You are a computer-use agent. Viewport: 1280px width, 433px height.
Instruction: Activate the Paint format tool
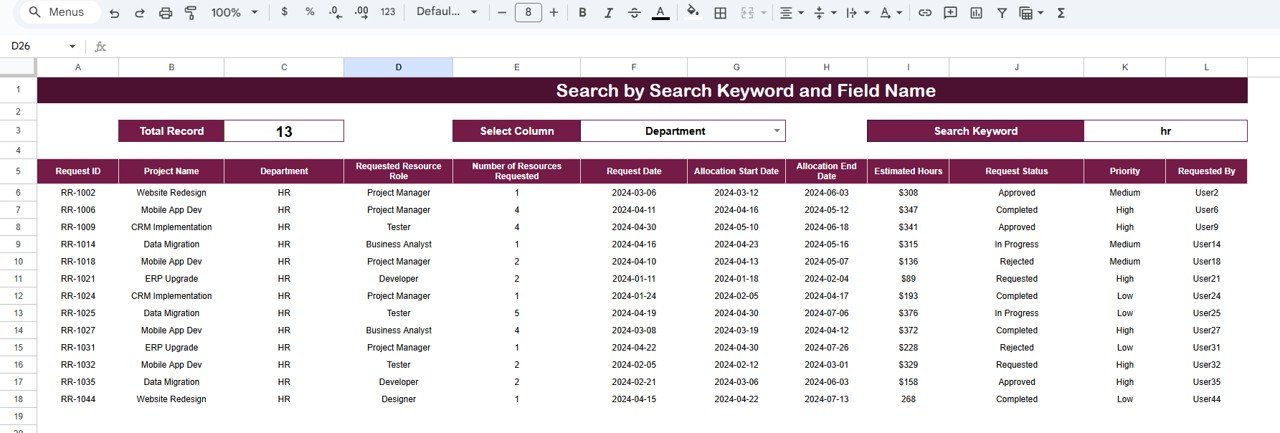point(191,13)
